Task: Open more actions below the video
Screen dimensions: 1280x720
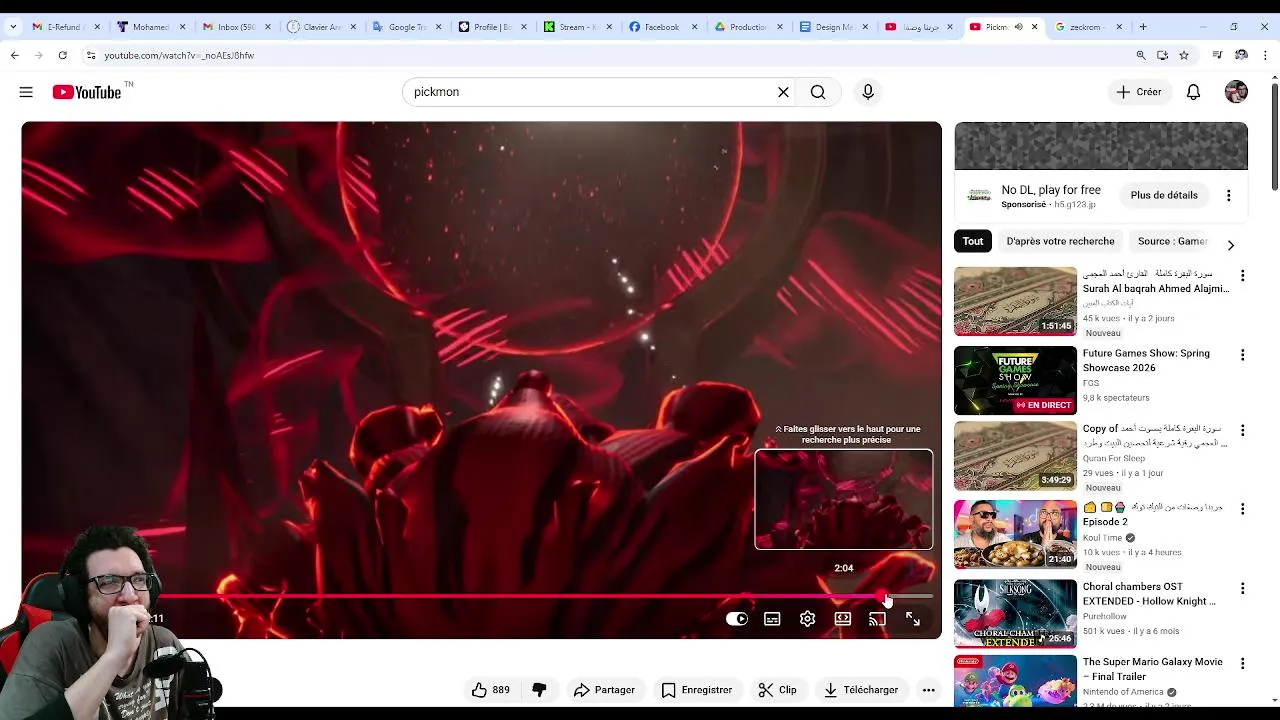Action: point(928,690)
